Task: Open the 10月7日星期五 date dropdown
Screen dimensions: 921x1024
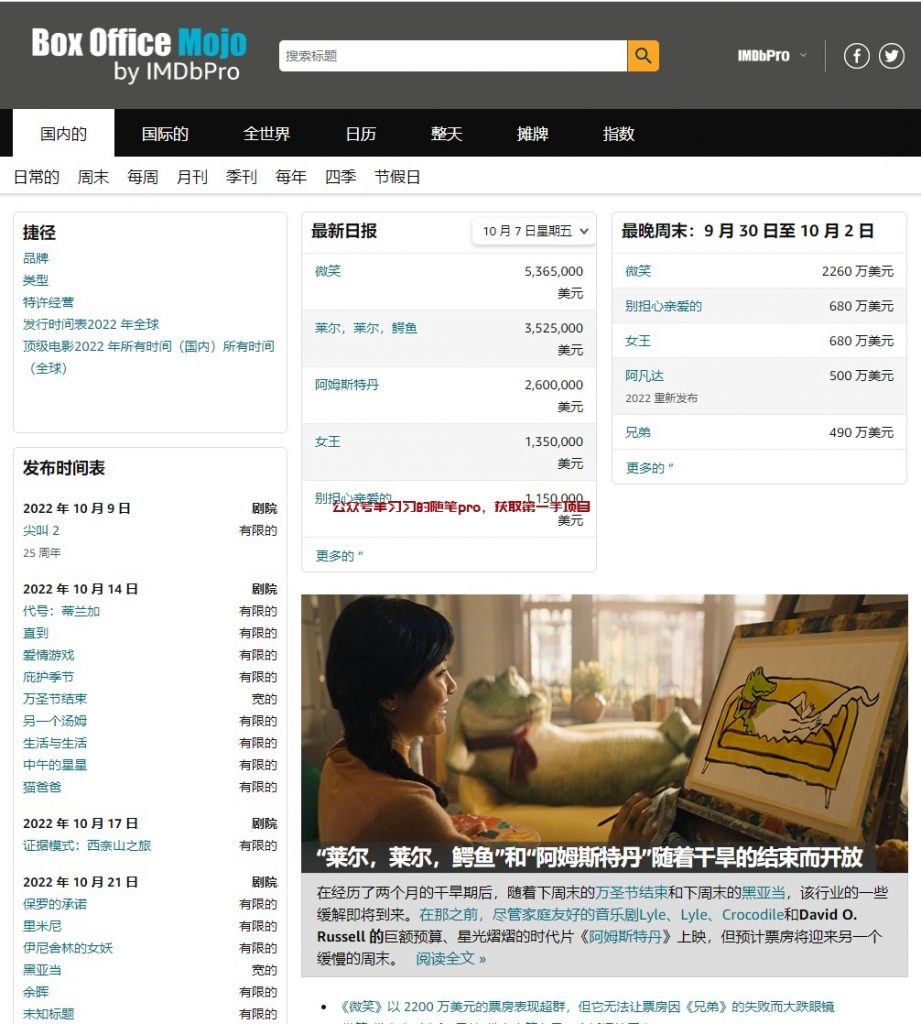Action: (x=535, y=231)
